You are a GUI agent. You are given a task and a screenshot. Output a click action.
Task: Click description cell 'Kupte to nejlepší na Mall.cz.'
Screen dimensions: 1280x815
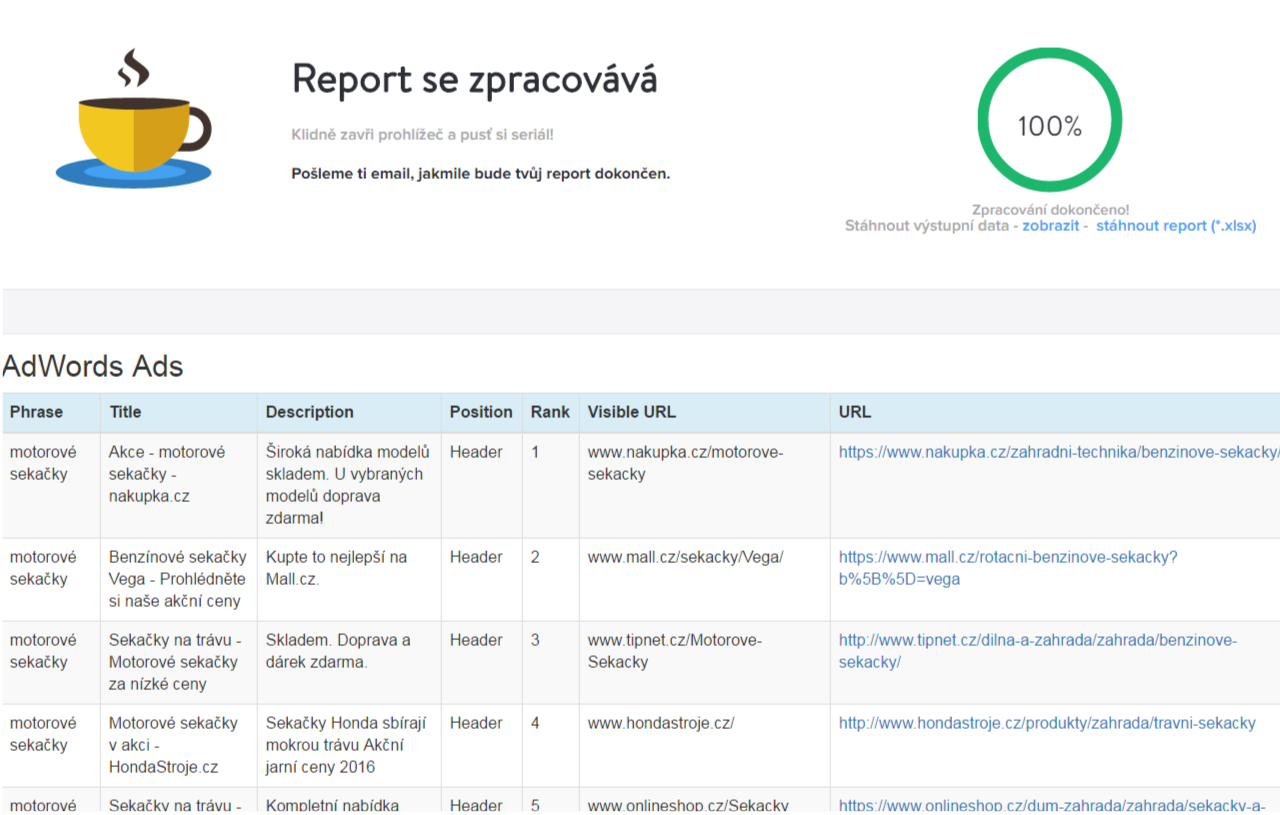point(336,568)
